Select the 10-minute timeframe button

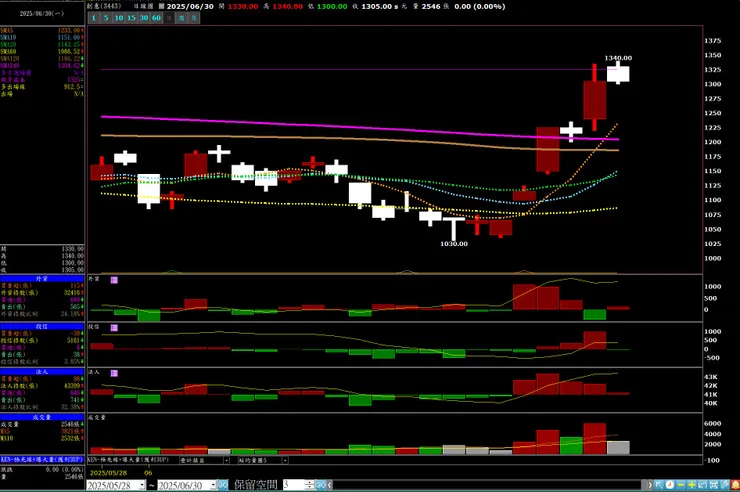tap(118, 18)
